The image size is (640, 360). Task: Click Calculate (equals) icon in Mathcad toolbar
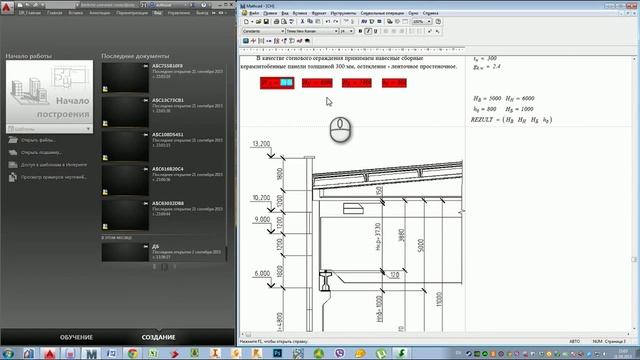tap(379, 22)
